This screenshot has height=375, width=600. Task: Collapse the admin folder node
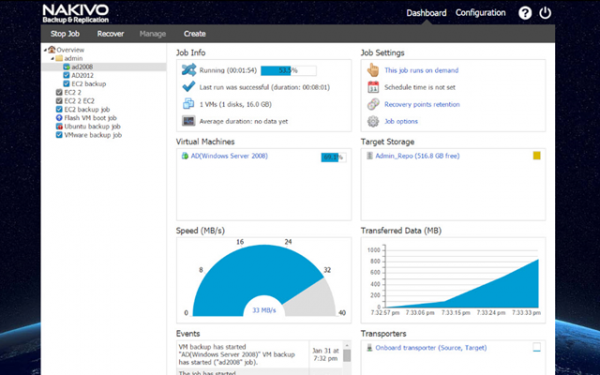52,59
